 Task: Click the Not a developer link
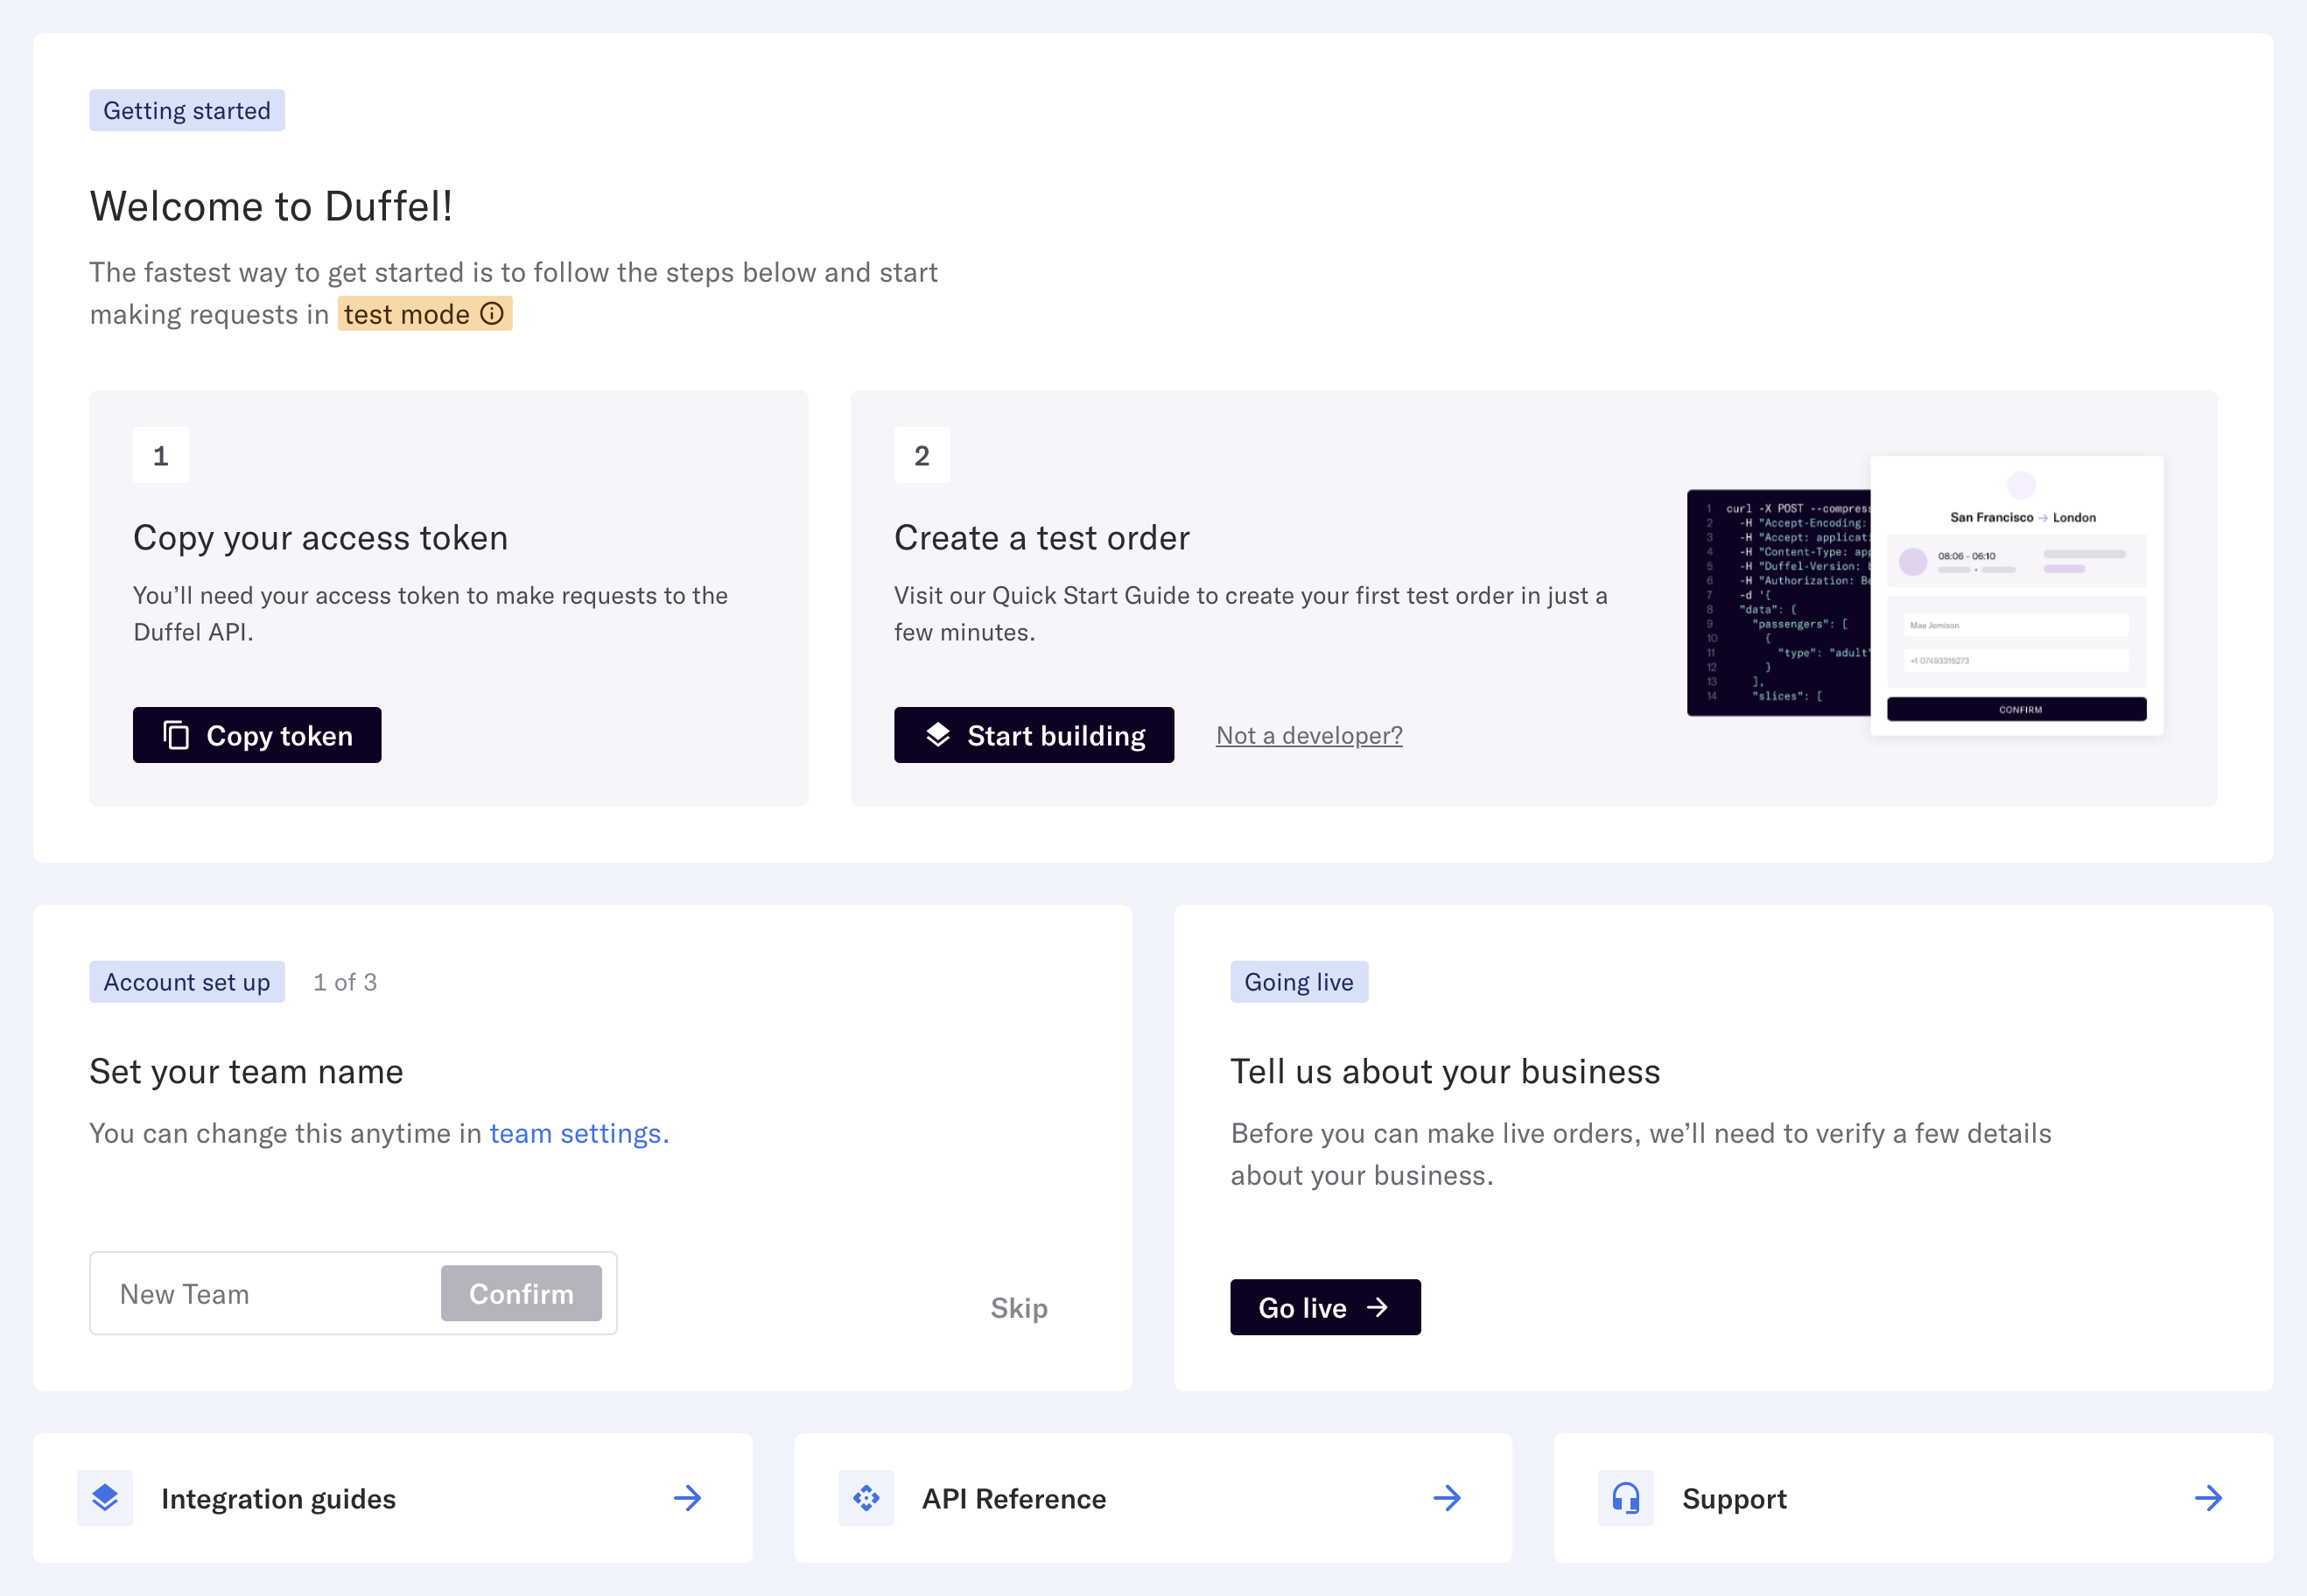(x=1309, y=734)
